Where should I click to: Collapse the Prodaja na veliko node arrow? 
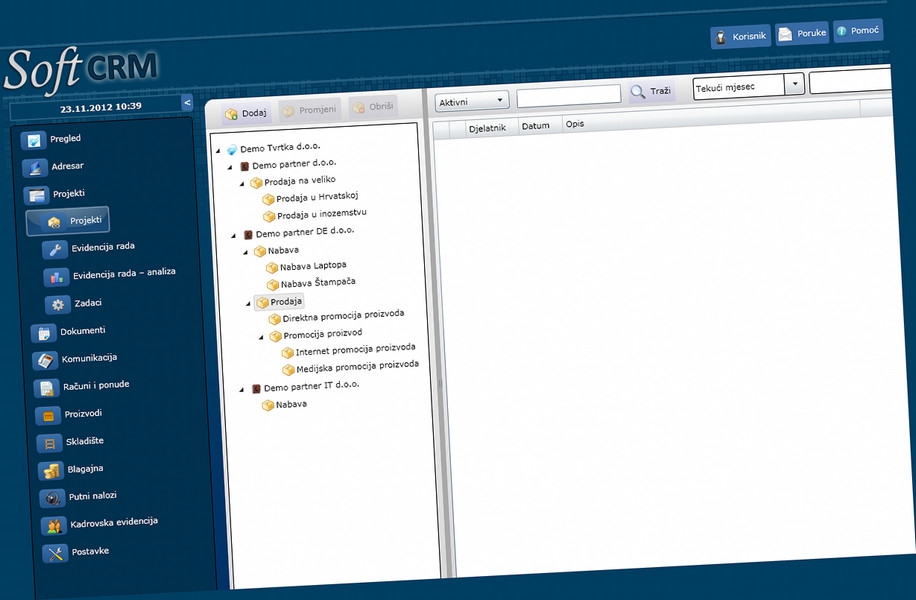click(x=242, y=183)
